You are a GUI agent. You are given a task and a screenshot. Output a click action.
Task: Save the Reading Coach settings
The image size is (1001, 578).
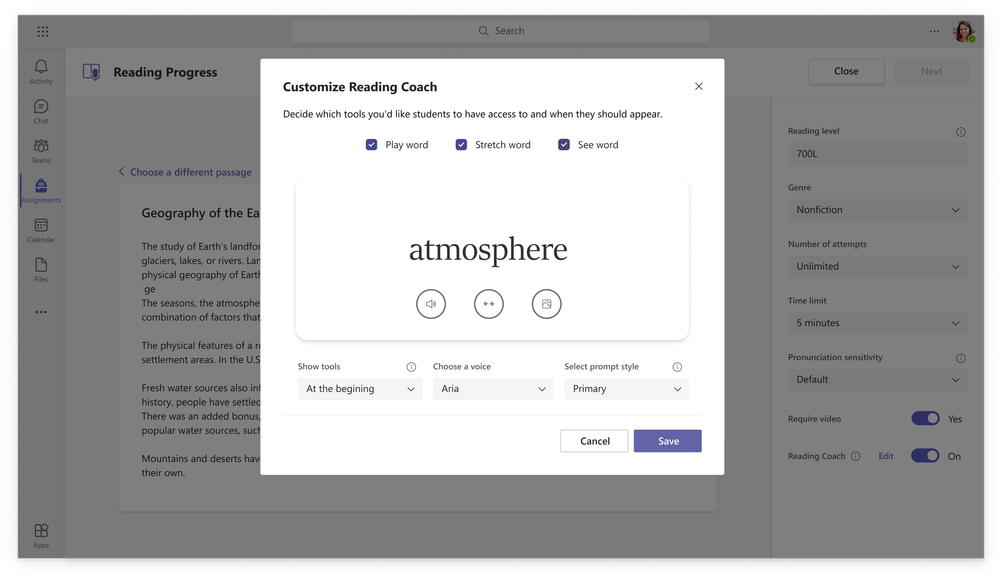[x=668, y=441]
